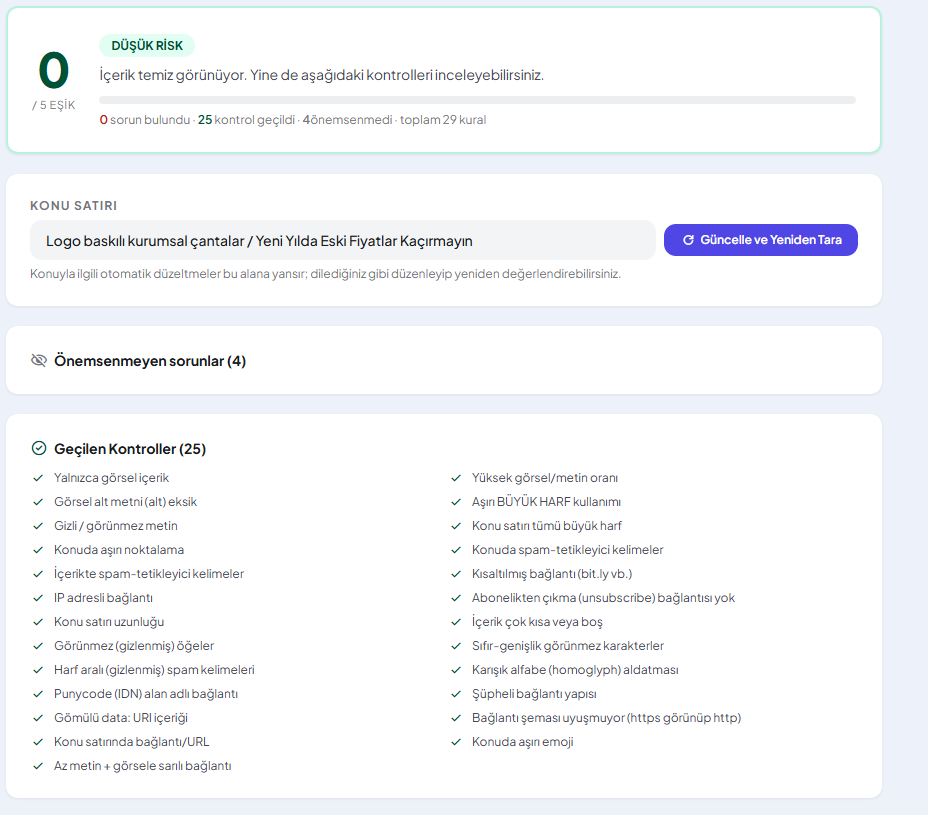Click the 'Gömülü data: URI içeriği' label
Viewport: 928px width, 815px height.
coord(121,717)
